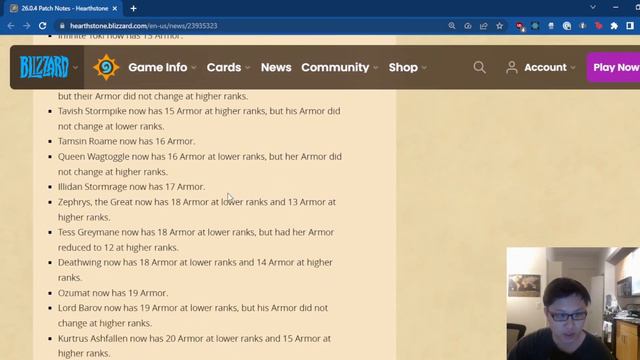Expand the Shop menu
This screenshot has width=640, height=360.
[408, 67]
